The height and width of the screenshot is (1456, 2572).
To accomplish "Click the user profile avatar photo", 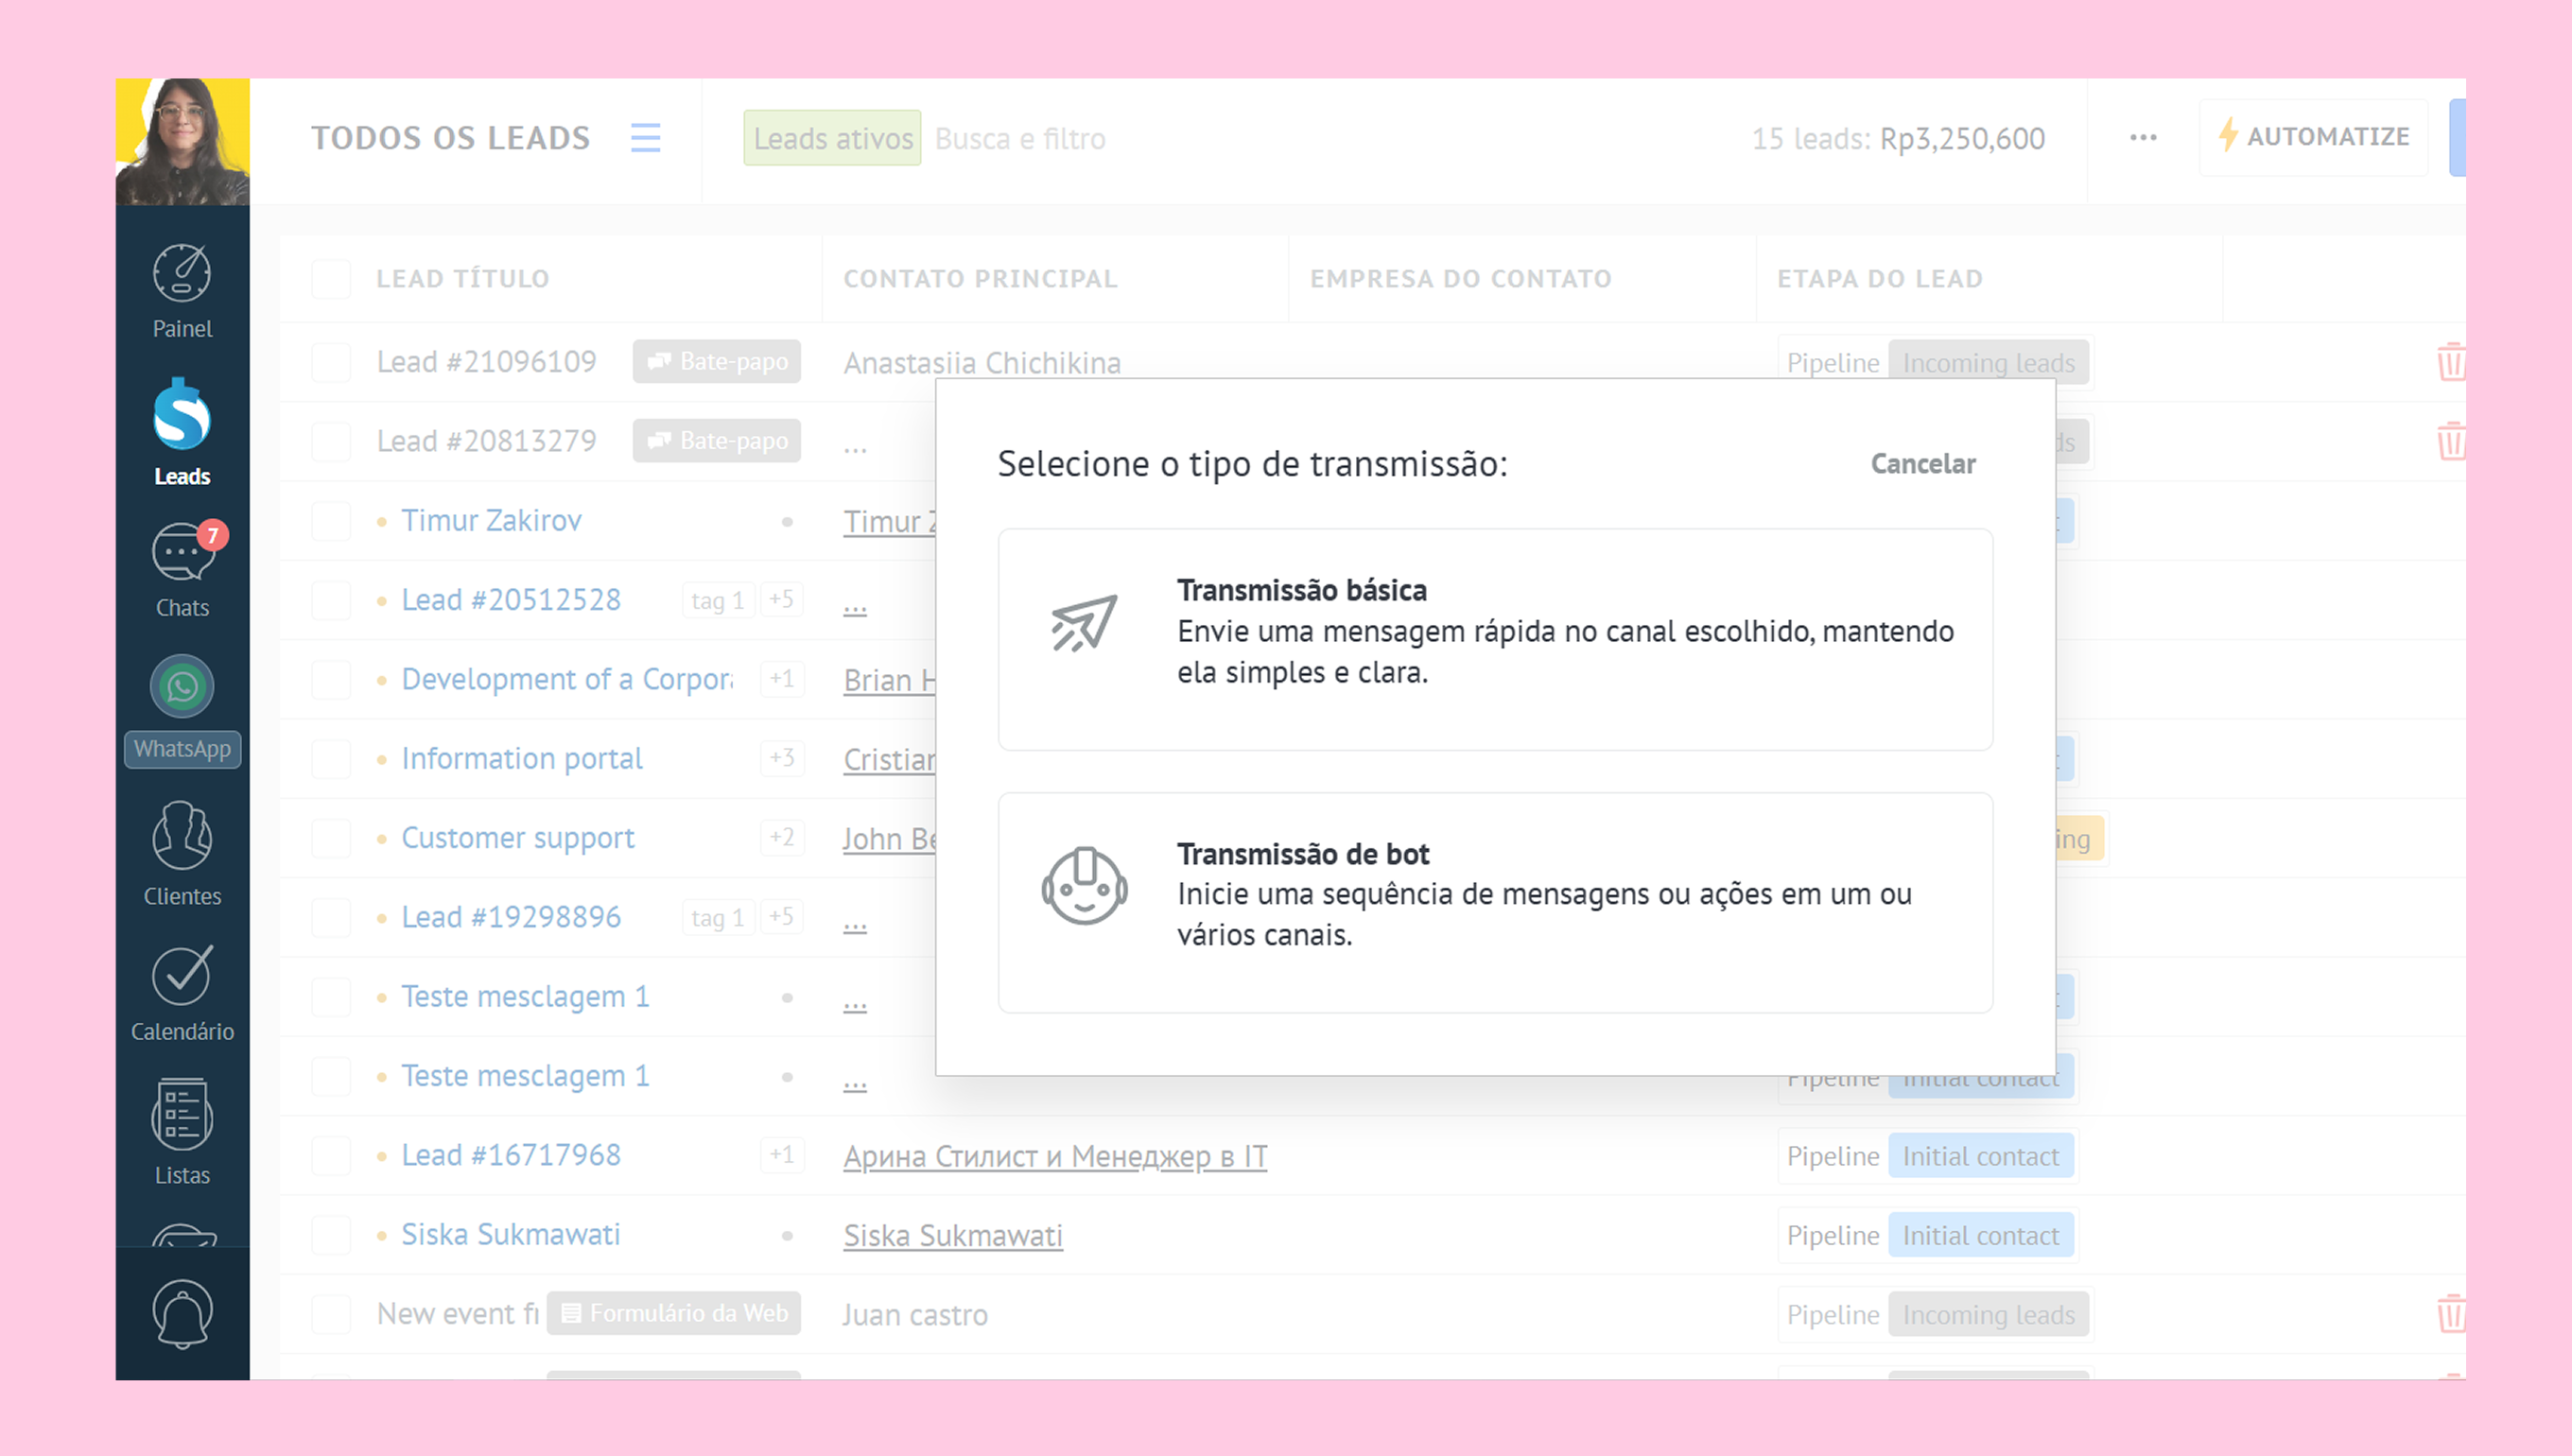I will (x=182, y=142).
